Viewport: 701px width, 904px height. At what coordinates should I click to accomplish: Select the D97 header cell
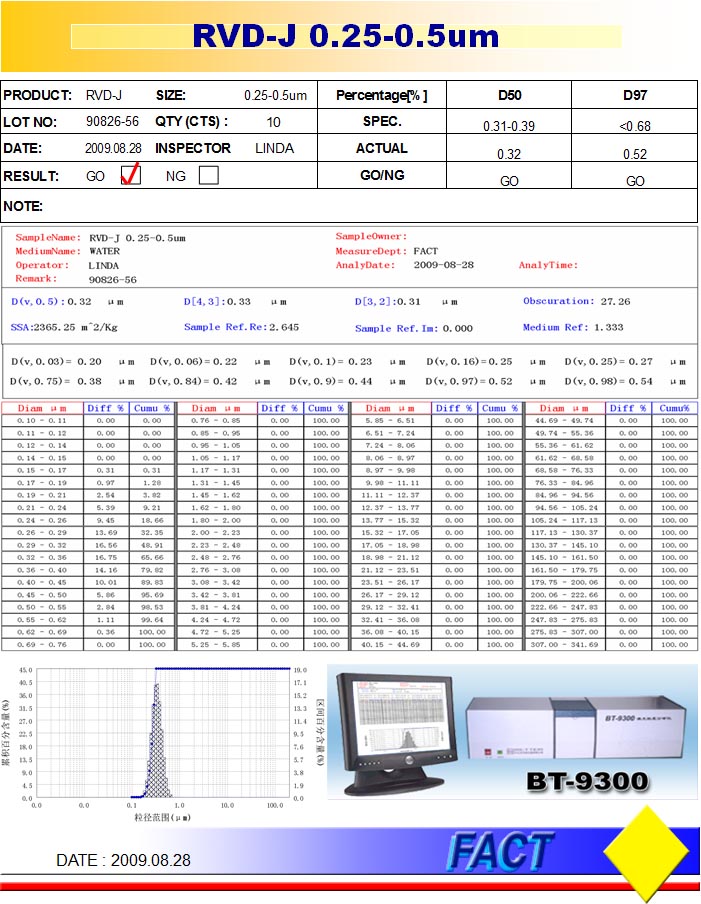[635, 95]
